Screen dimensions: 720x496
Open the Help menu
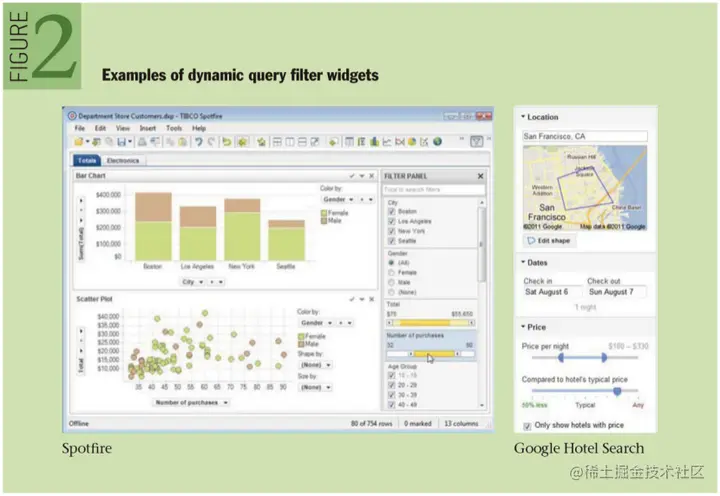199,128
